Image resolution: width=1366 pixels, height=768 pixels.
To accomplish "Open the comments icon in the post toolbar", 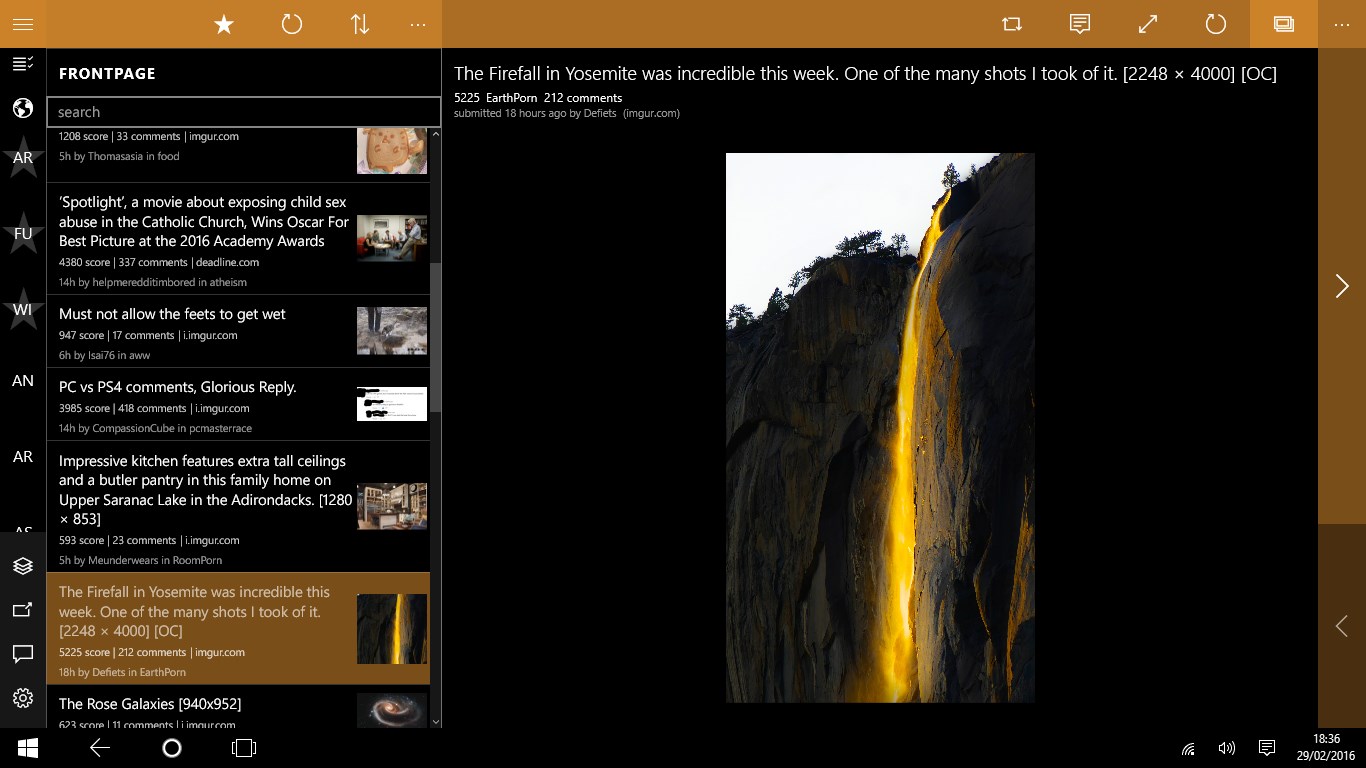I will (x=1080, y=24).
